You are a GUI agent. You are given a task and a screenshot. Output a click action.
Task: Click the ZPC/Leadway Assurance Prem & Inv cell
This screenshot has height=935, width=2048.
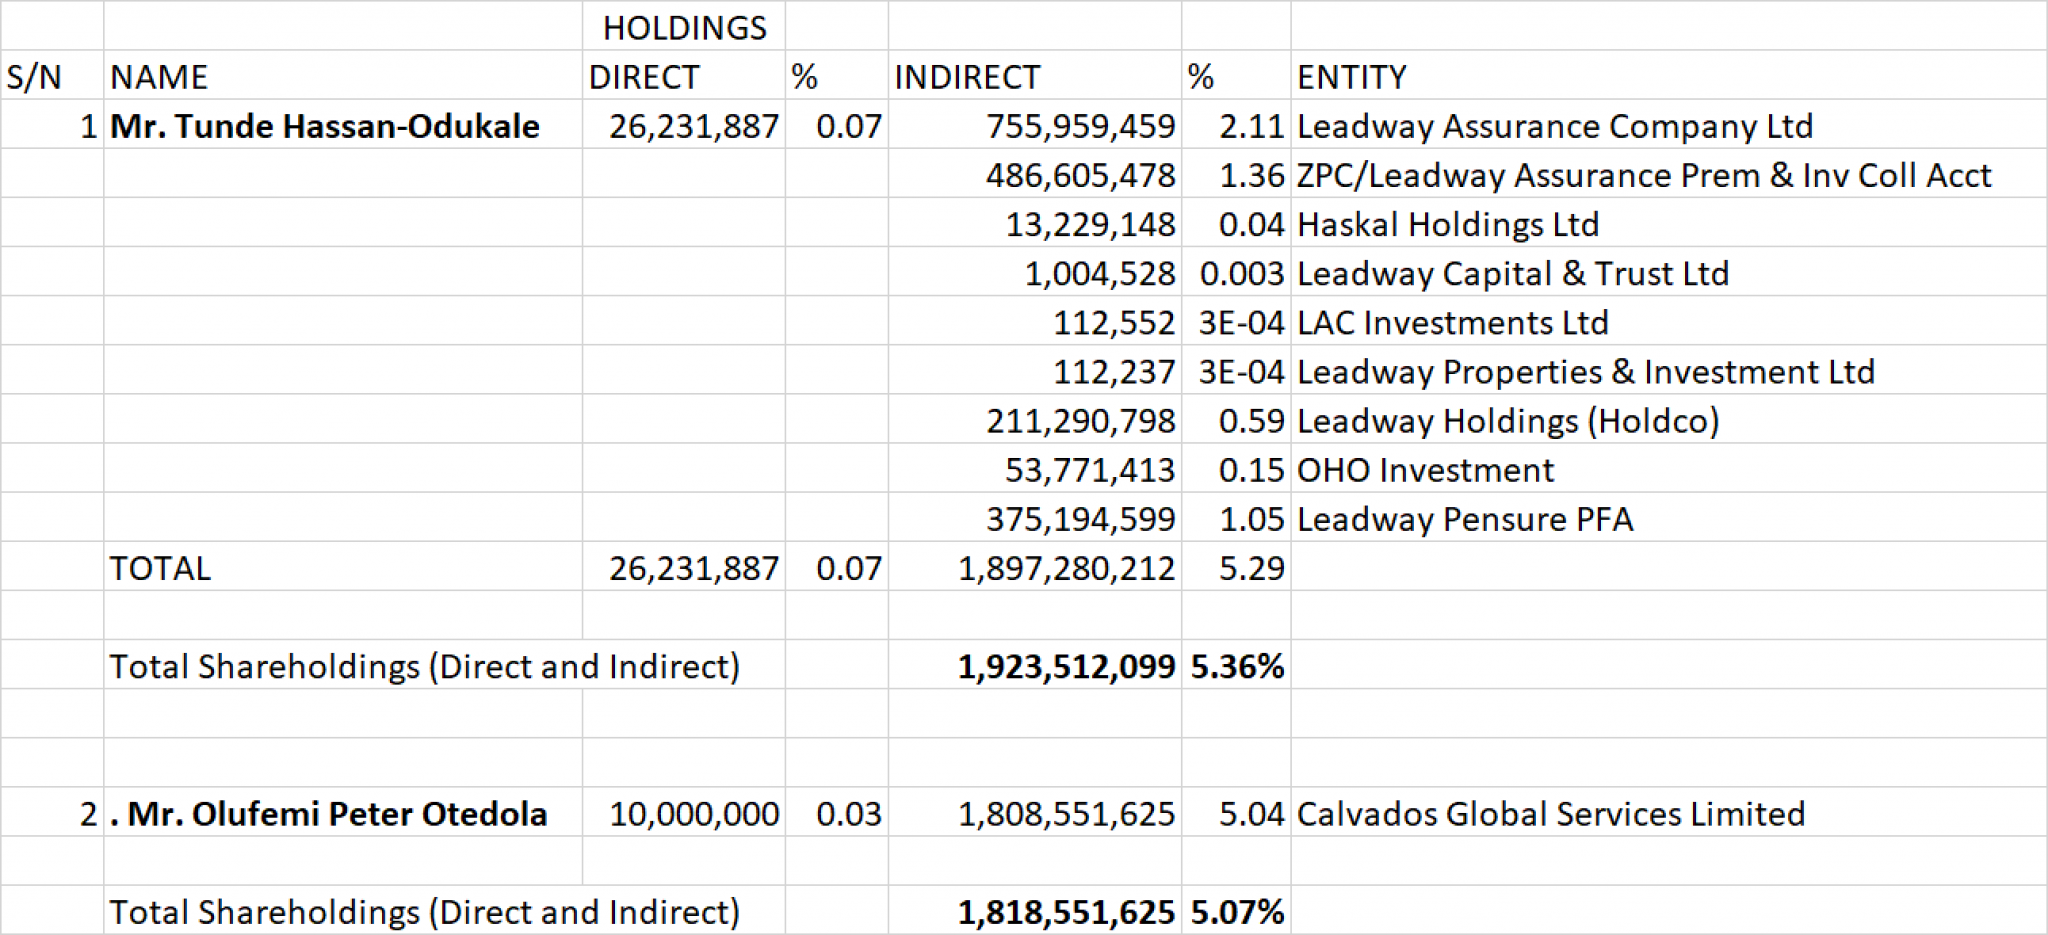[x=1643, y=175]
